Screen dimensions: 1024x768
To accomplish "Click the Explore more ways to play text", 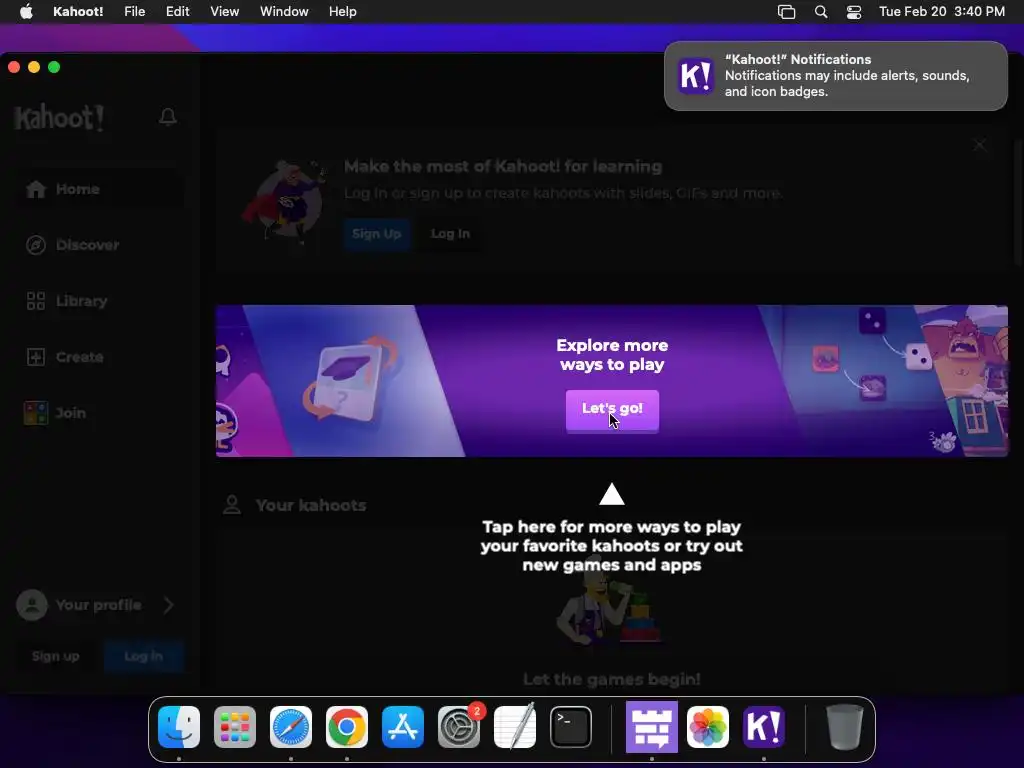I will point(612,355).
